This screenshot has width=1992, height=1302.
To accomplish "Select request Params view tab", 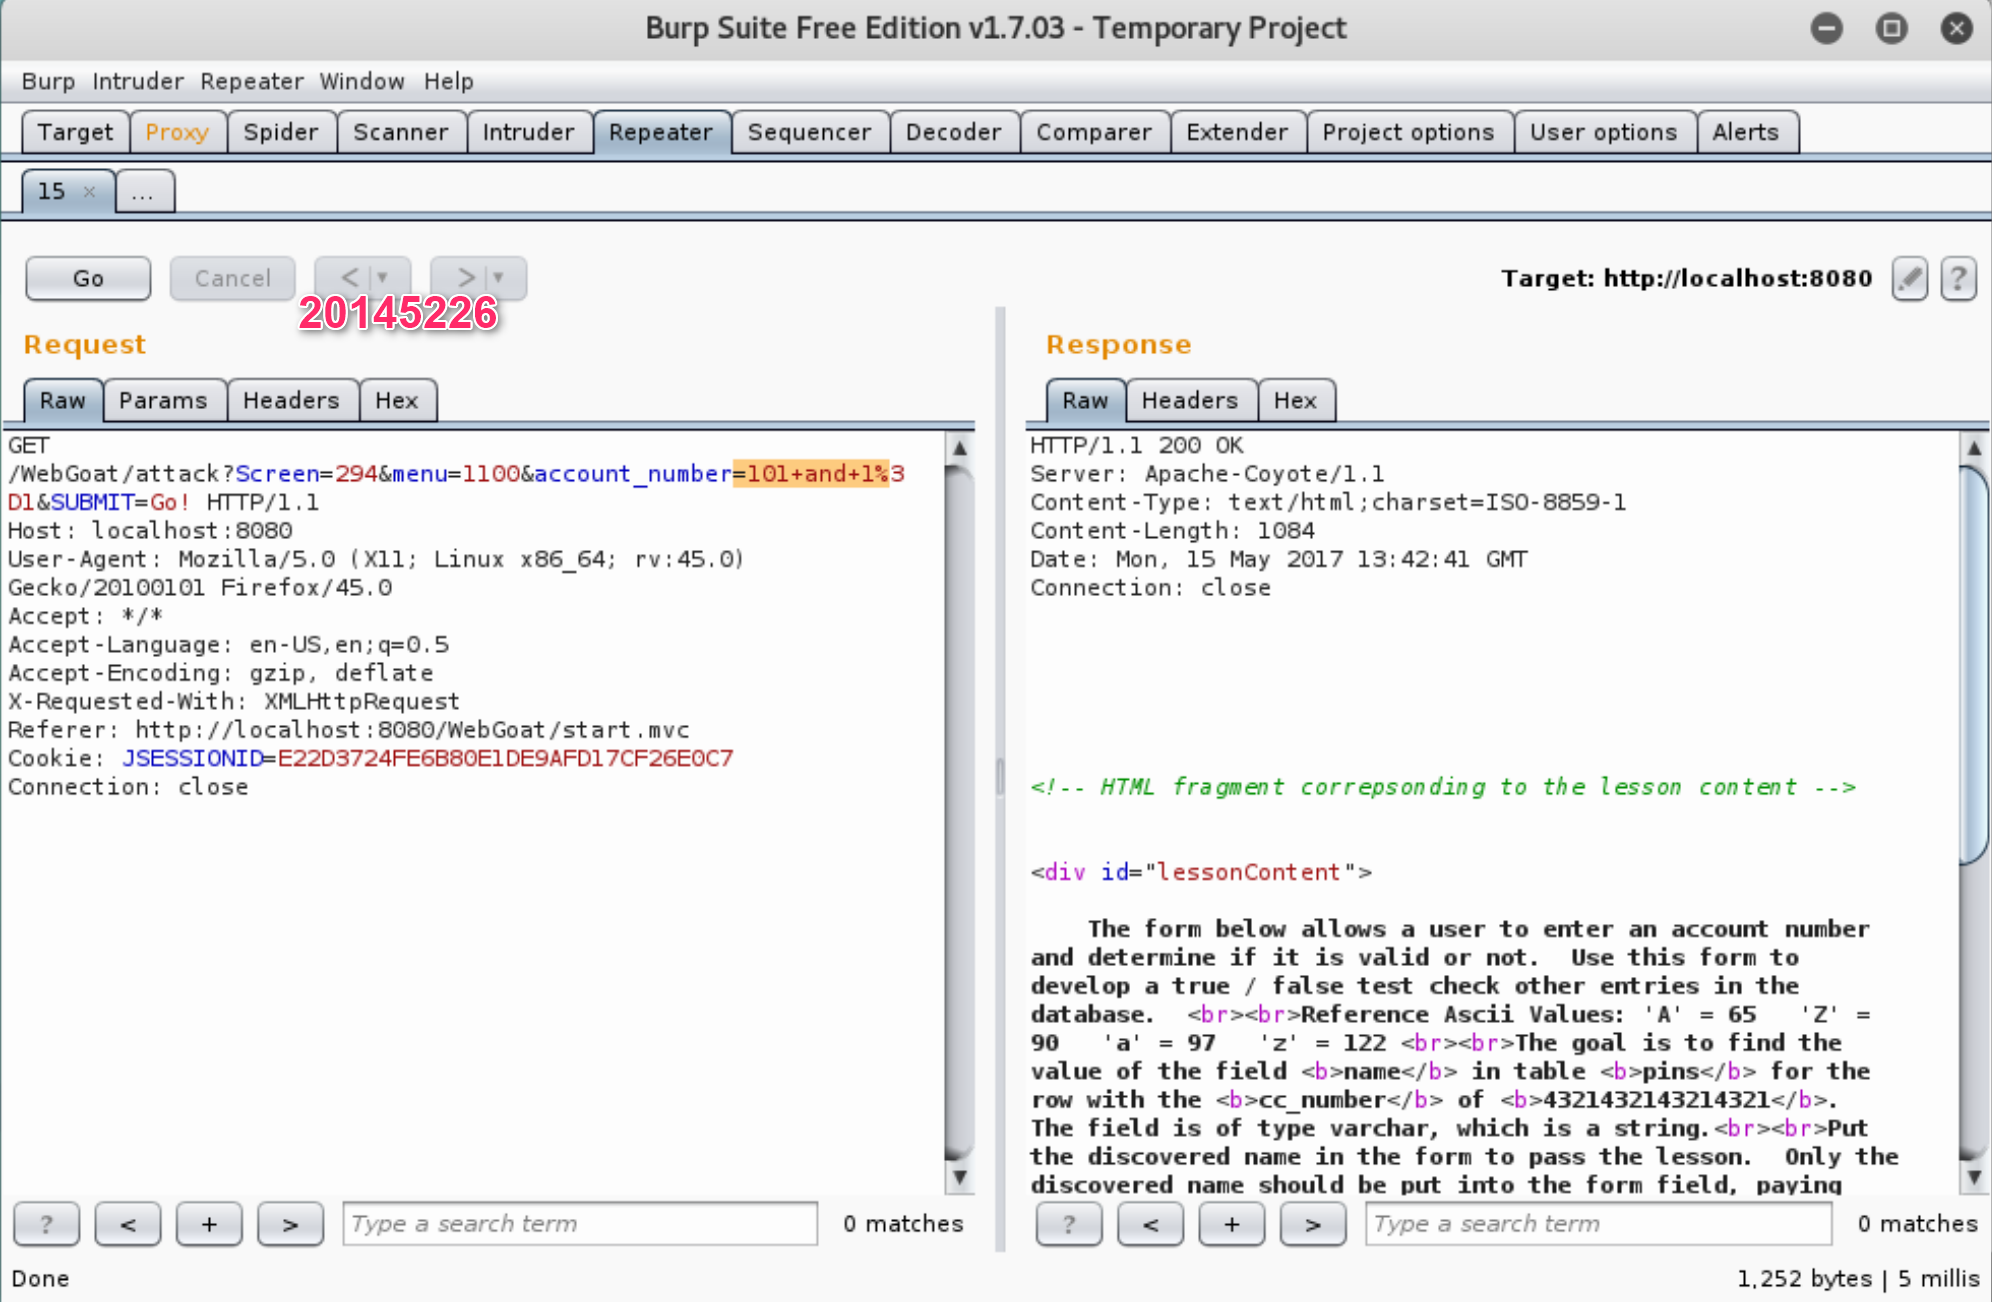I will (163, 400).
